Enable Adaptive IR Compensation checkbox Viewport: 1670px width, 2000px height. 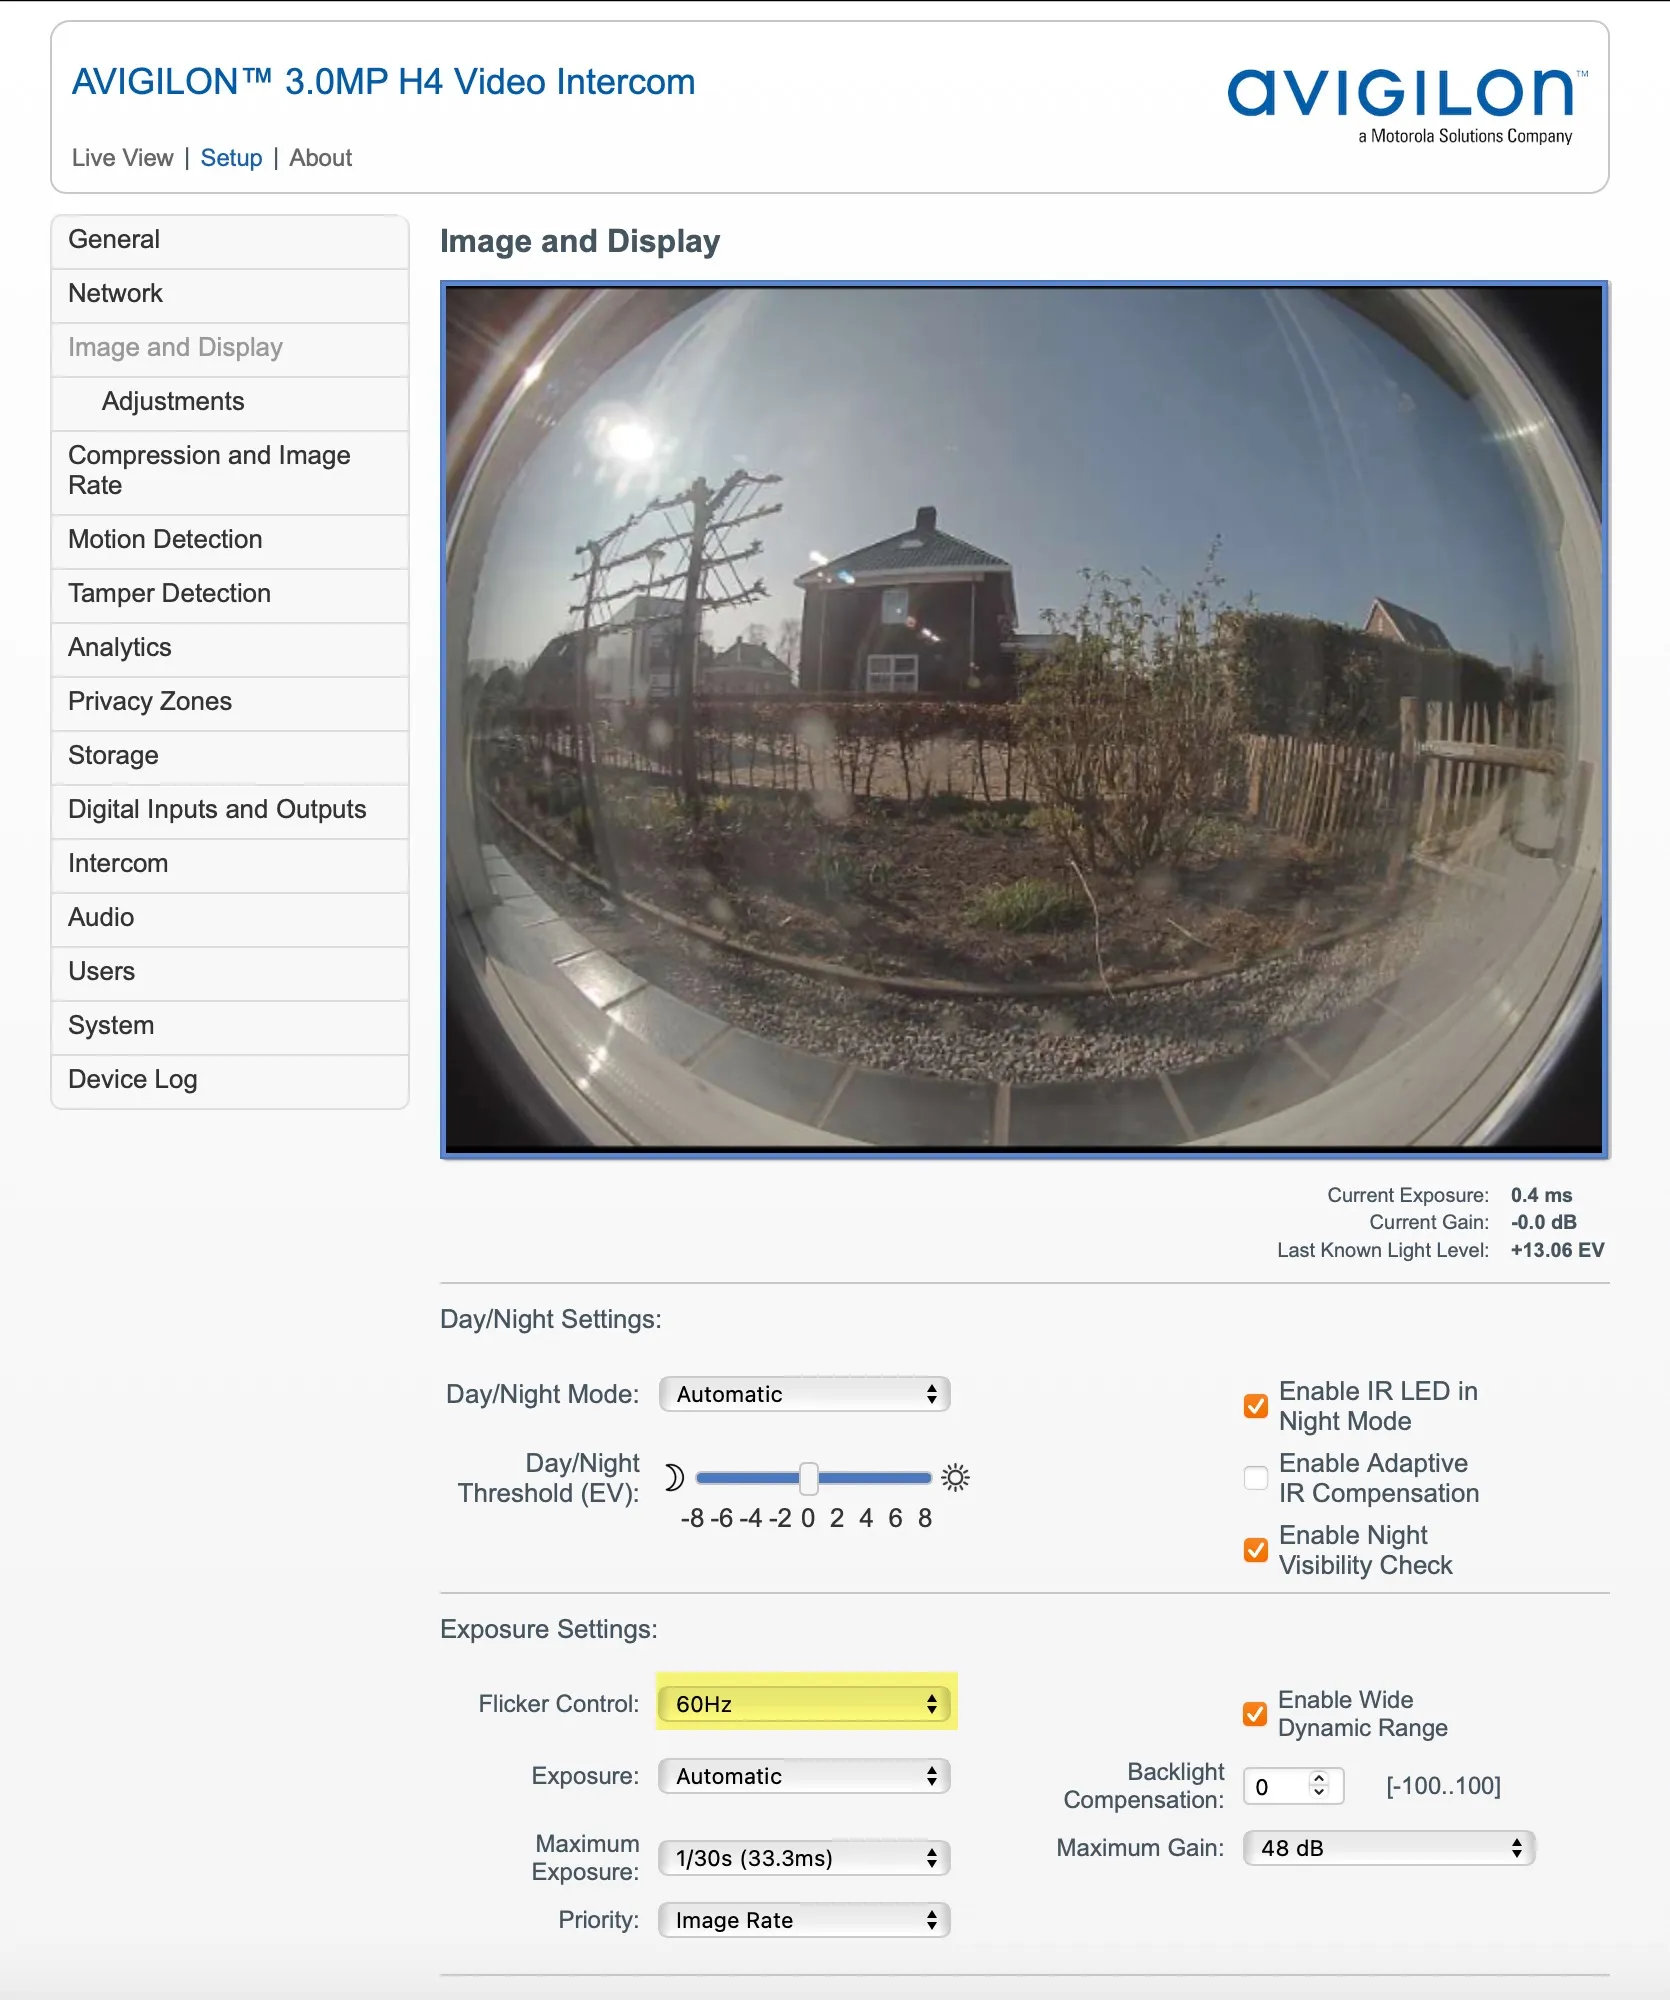coord(1256,1478)
